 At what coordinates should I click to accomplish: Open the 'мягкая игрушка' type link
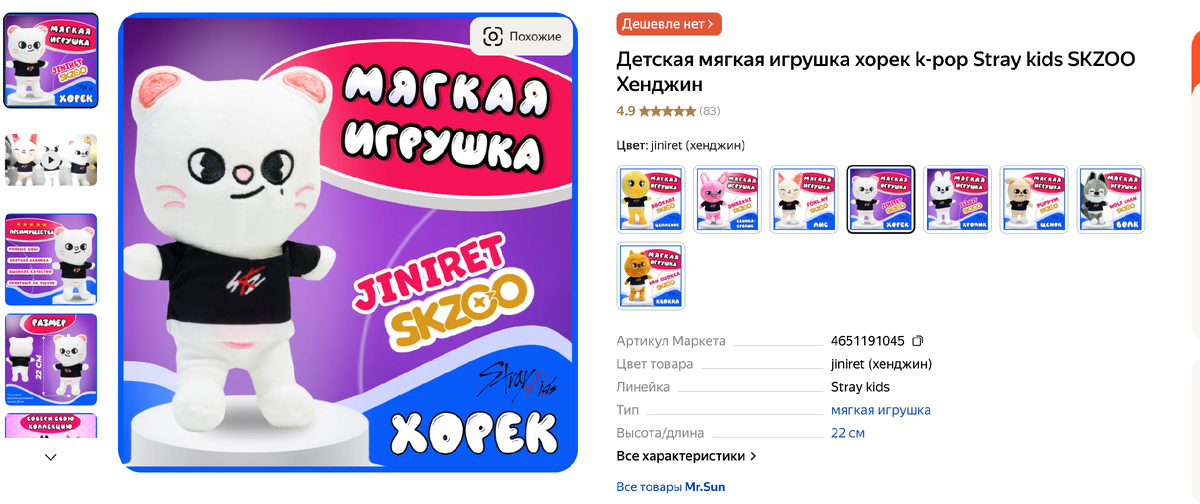(x=881, y=410)
